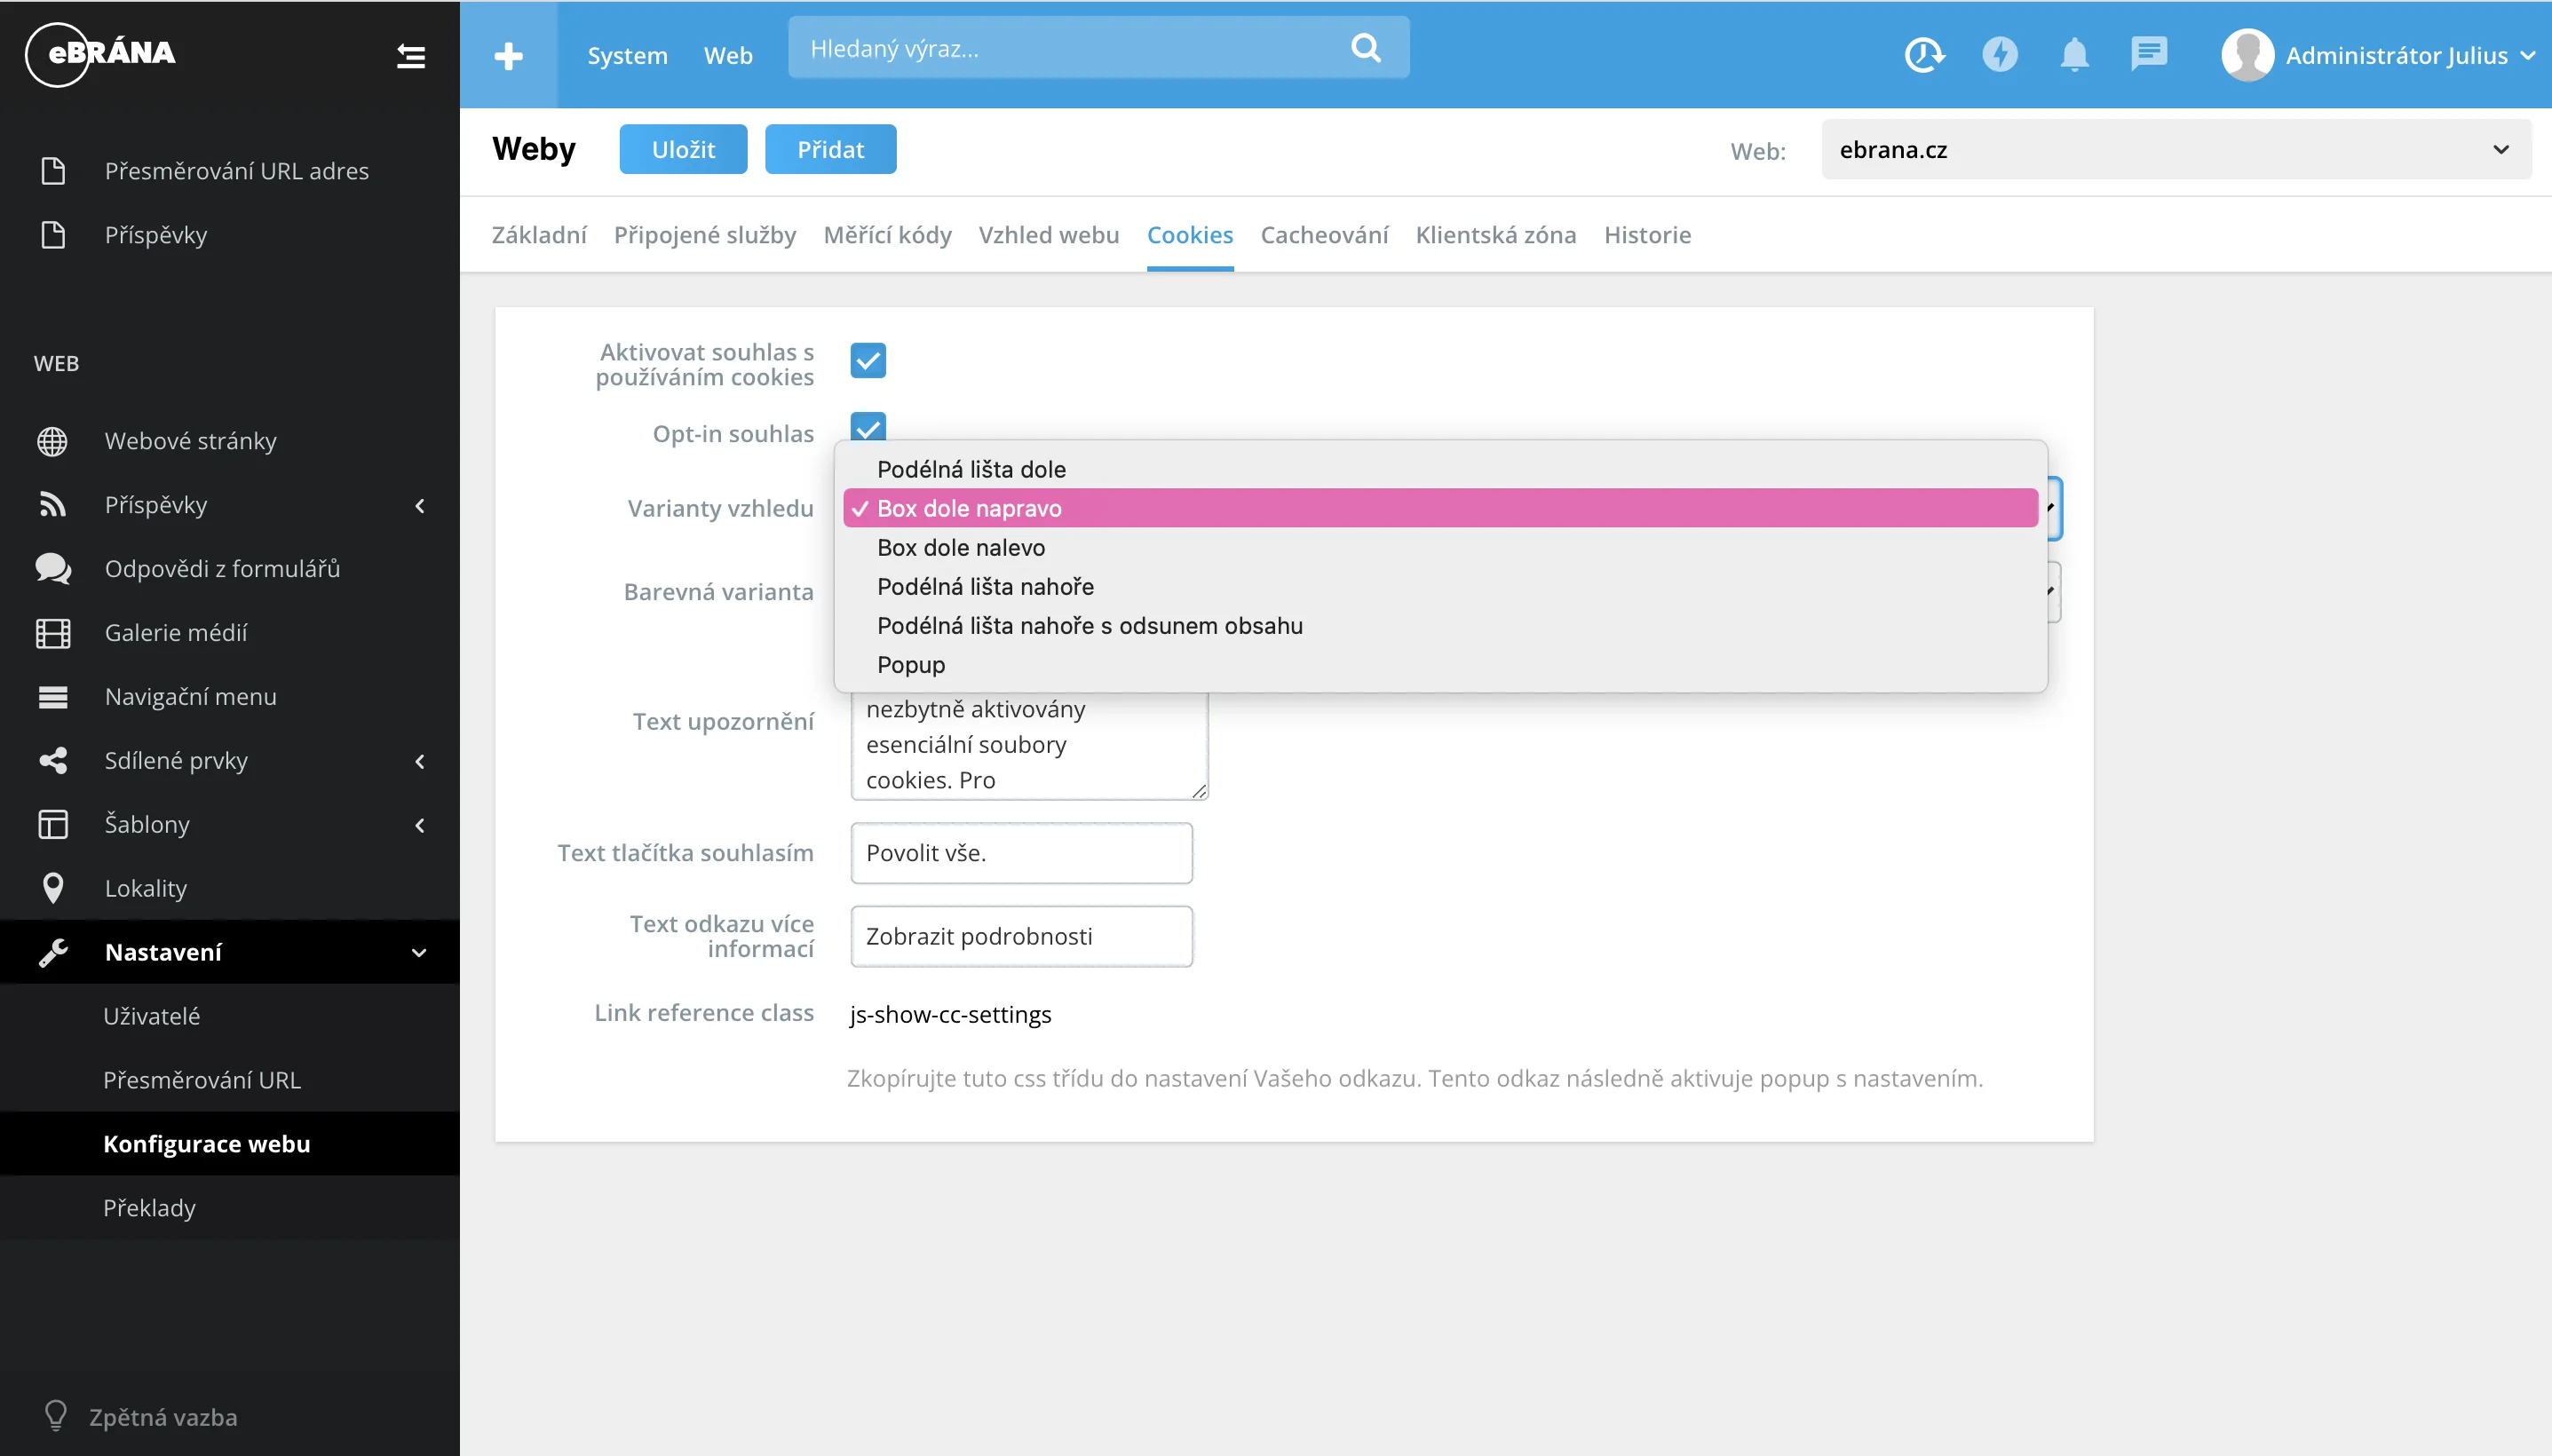This screenshot has height=1456, width=2552.
Task: Click the eBRÁNA logo
Action: click(100, 54)
